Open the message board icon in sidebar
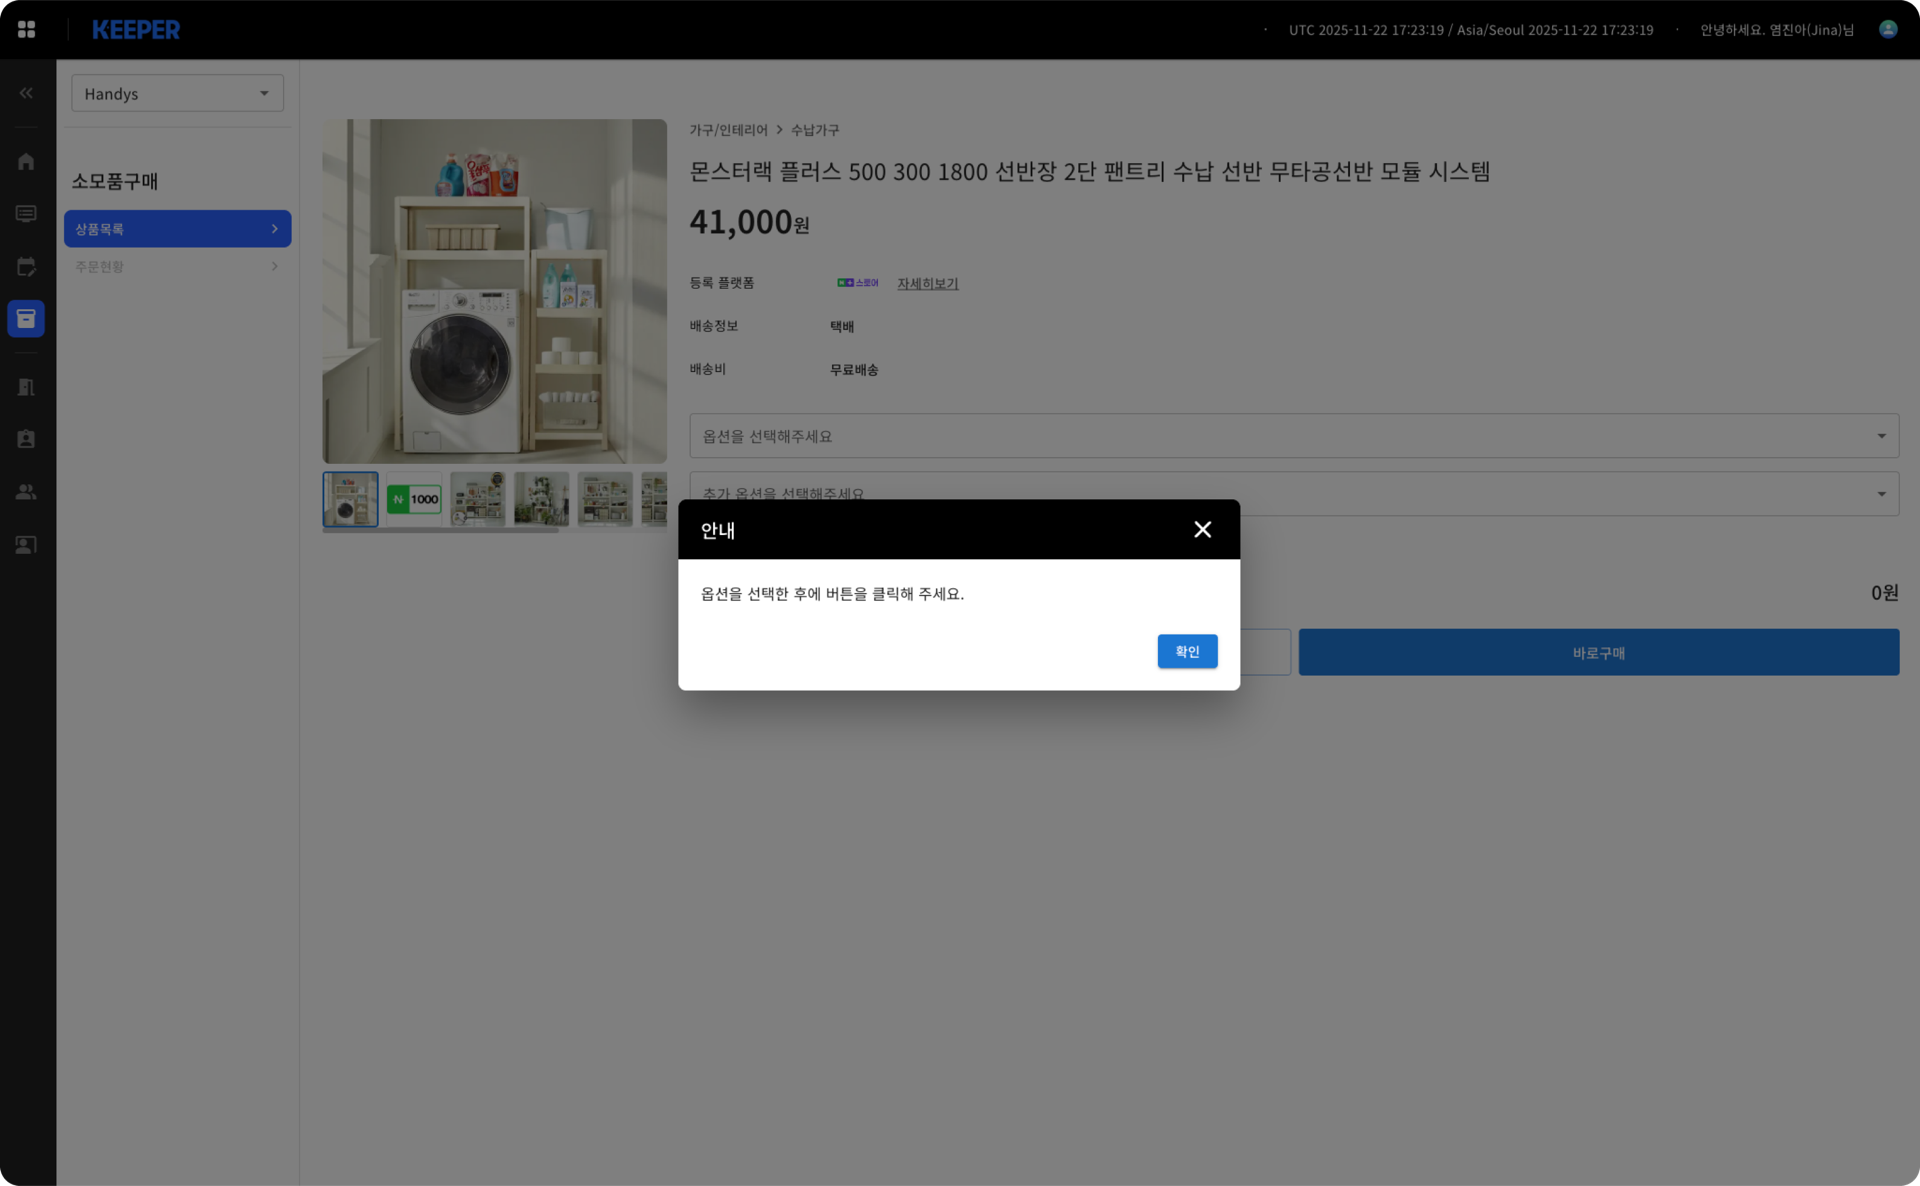Screen dimensions: 1920x1186 26,214
